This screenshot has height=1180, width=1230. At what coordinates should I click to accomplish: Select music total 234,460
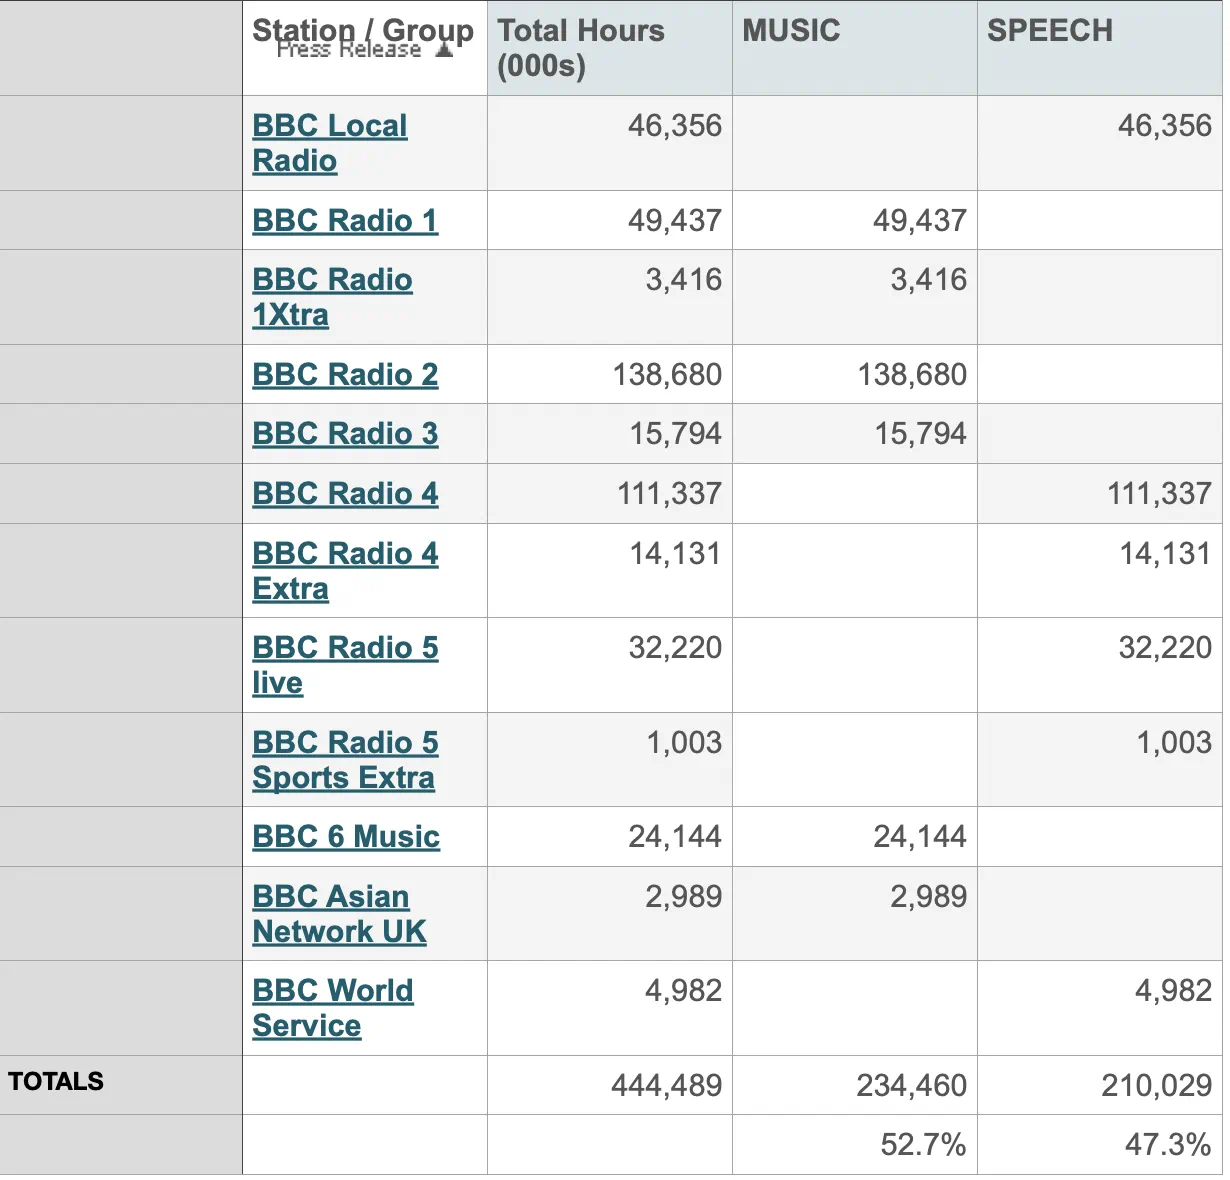click(x=912, y=1085)
